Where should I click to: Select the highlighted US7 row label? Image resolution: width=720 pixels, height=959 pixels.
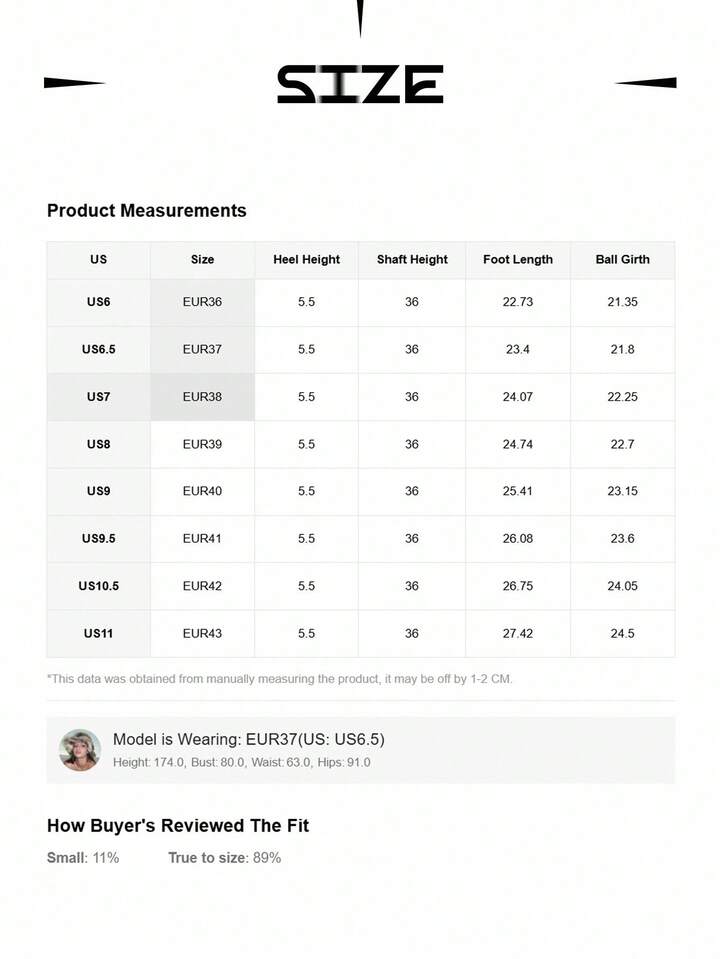click(x=98, y=397)
